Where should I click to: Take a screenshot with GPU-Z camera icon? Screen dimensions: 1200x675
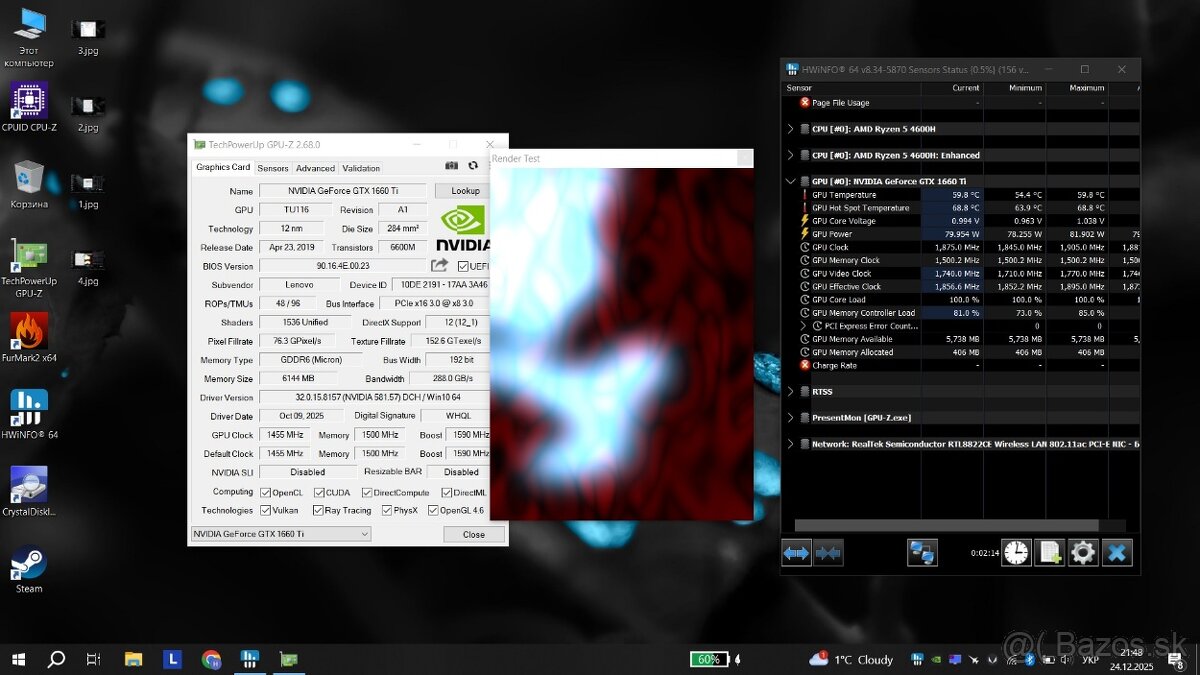point(452,167)
